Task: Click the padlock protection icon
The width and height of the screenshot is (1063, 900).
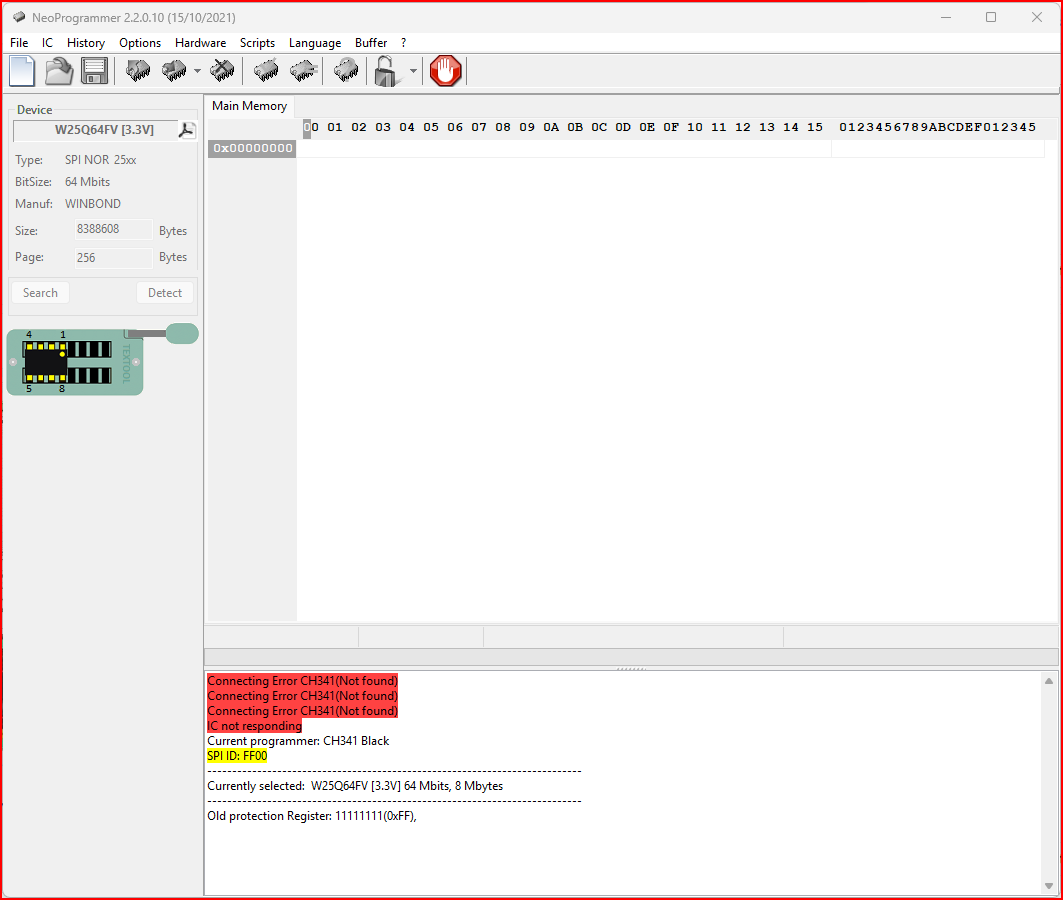Action: click(385, 71)
